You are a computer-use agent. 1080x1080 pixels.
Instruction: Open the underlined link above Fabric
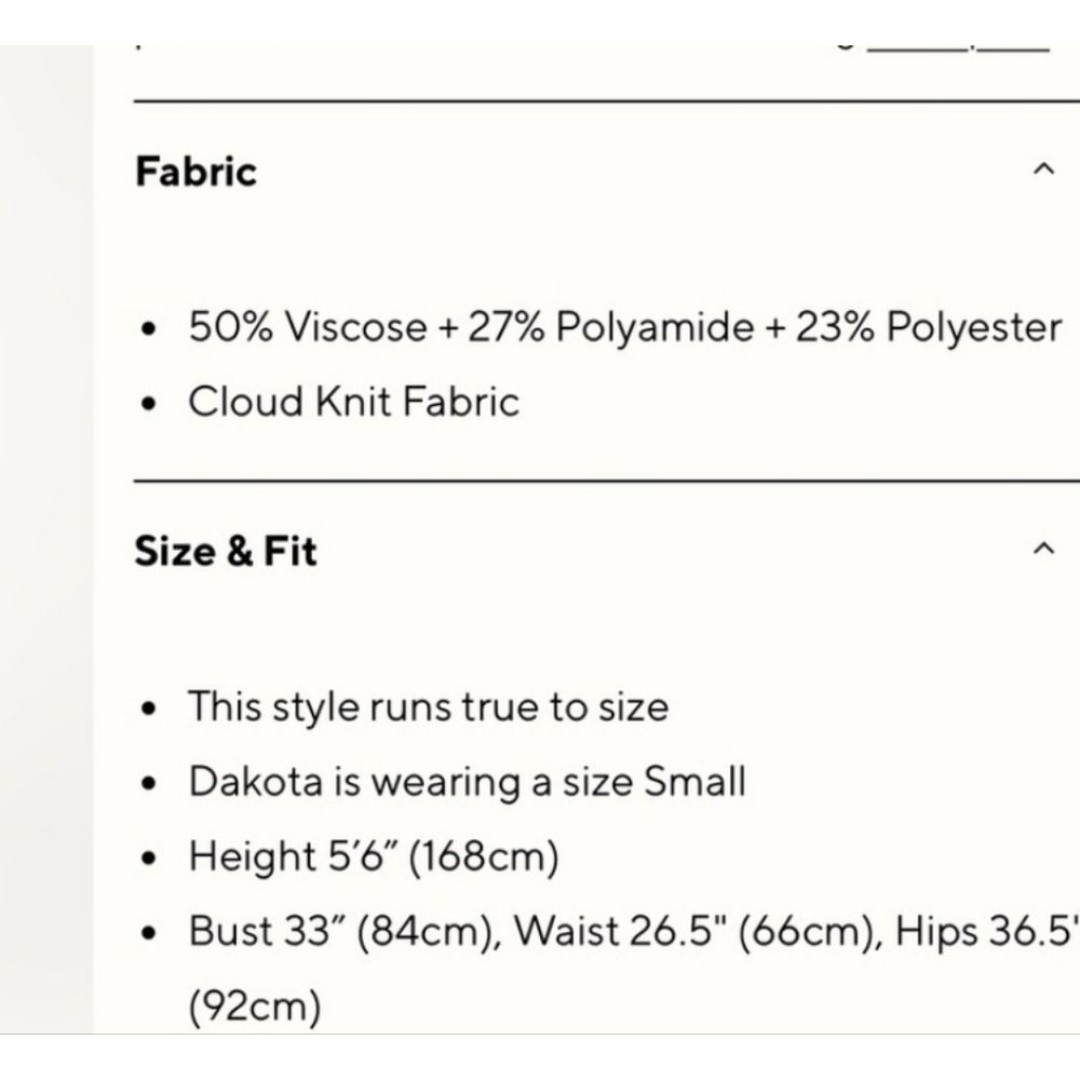point(957,47)
